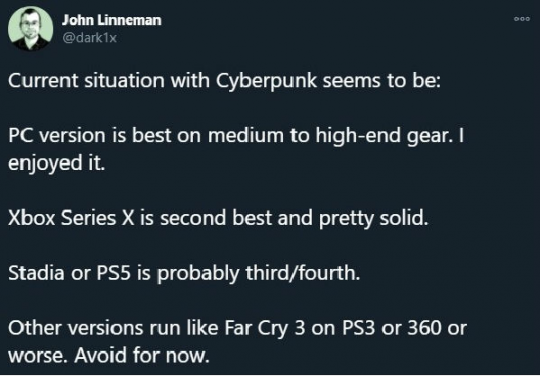Click the 'Far Cry 3' mention
The width and height of the screenshot is (540, 376).
click(265, 329)
